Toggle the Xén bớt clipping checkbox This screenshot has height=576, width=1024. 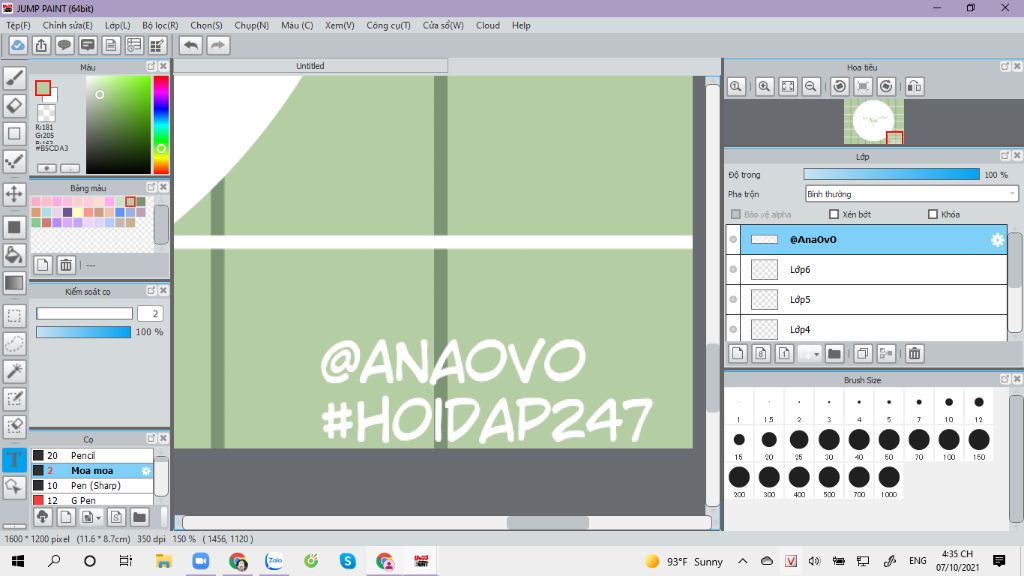point(834,214)
